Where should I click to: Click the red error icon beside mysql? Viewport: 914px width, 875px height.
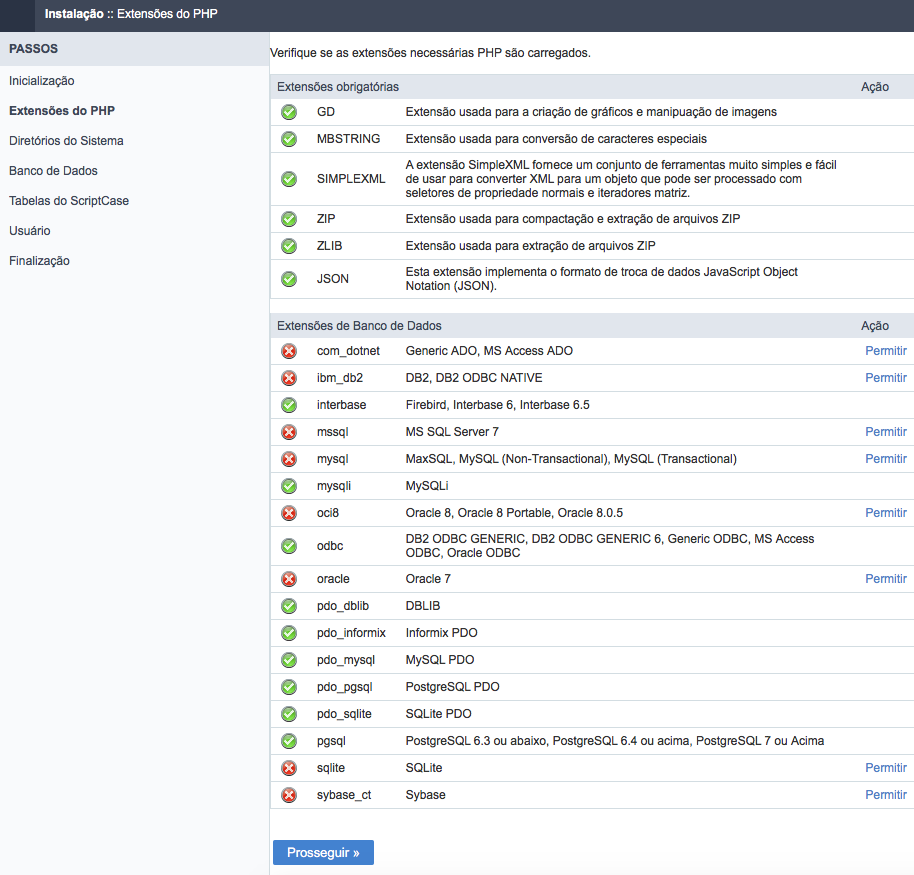click(x=289, y=459)
